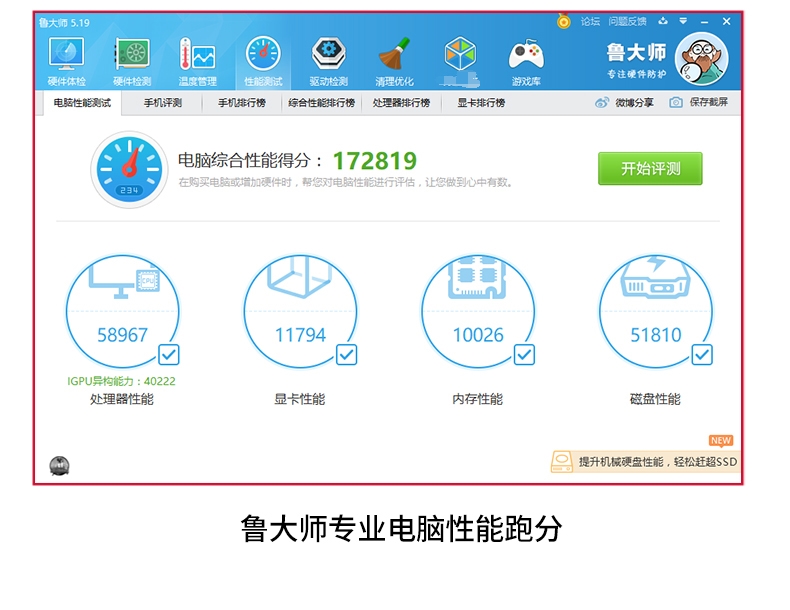790x610 pixels.
Task: Click the IGPU异构能力 40222 text
Action: 121,381
